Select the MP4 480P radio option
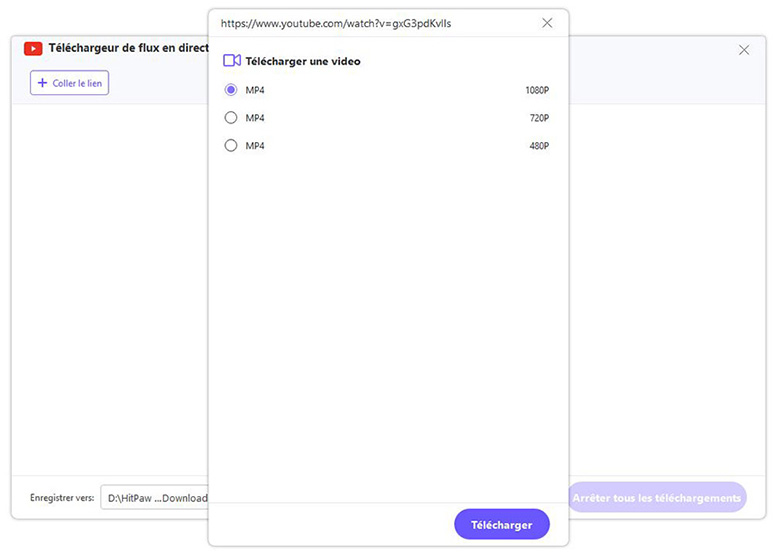This screenshot has width=774, height=555. [231, 145]
